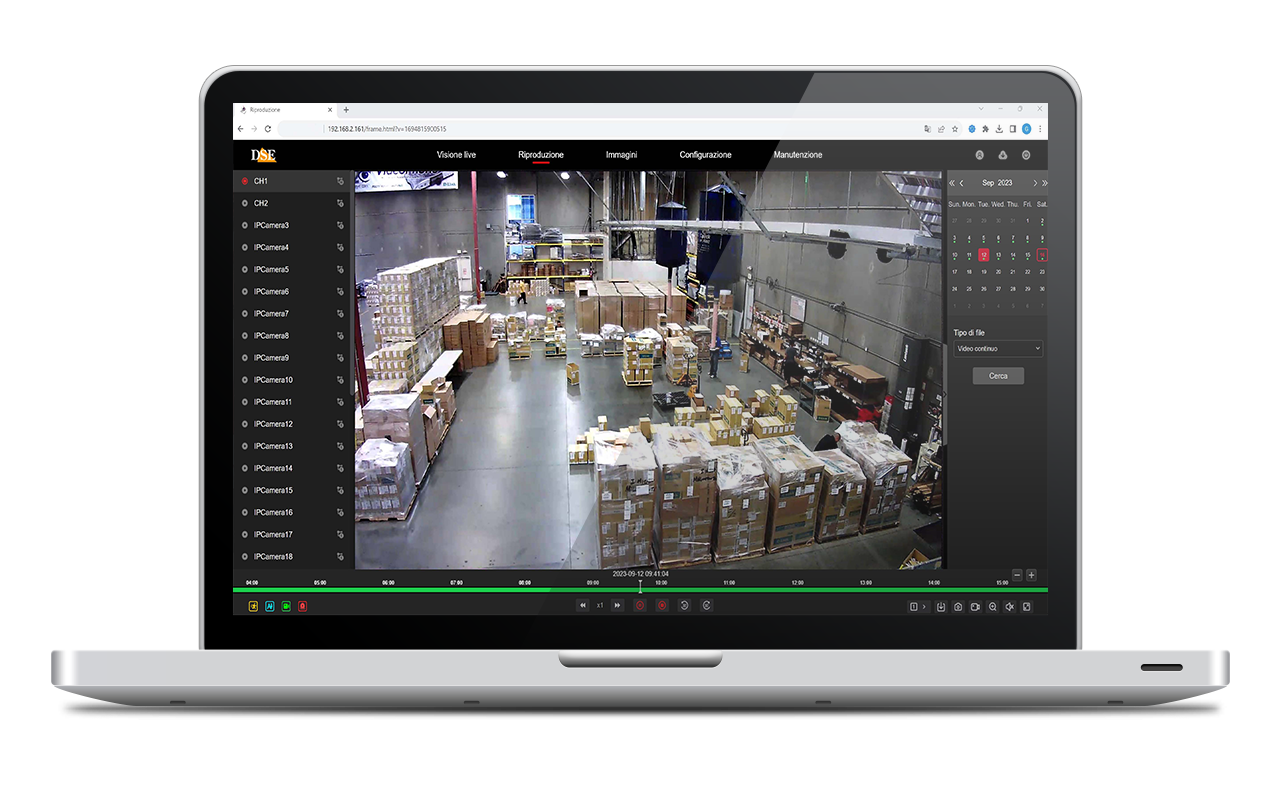Open the Tipo di file dropdown
Viewport: 1280px width, 800px height.
tap(997, 348)
